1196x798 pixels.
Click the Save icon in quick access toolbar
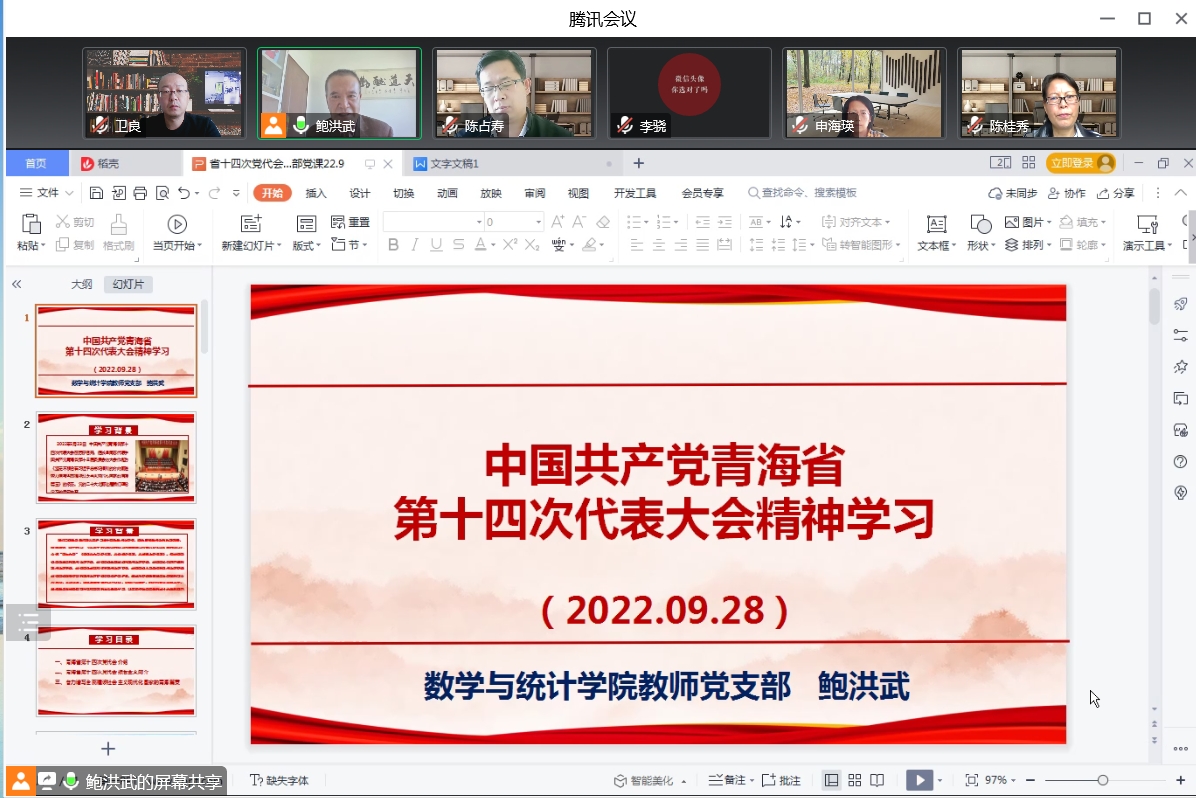[97, 193]
